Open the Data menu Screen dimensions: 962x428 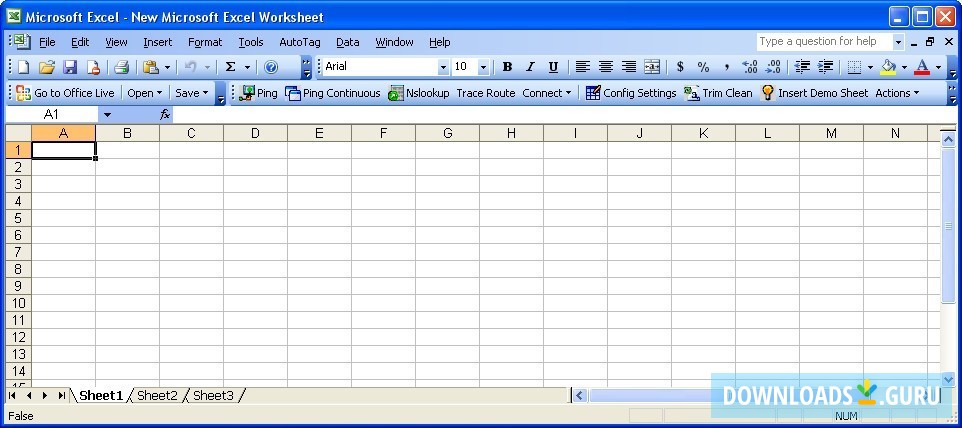[x=347, y=42]
